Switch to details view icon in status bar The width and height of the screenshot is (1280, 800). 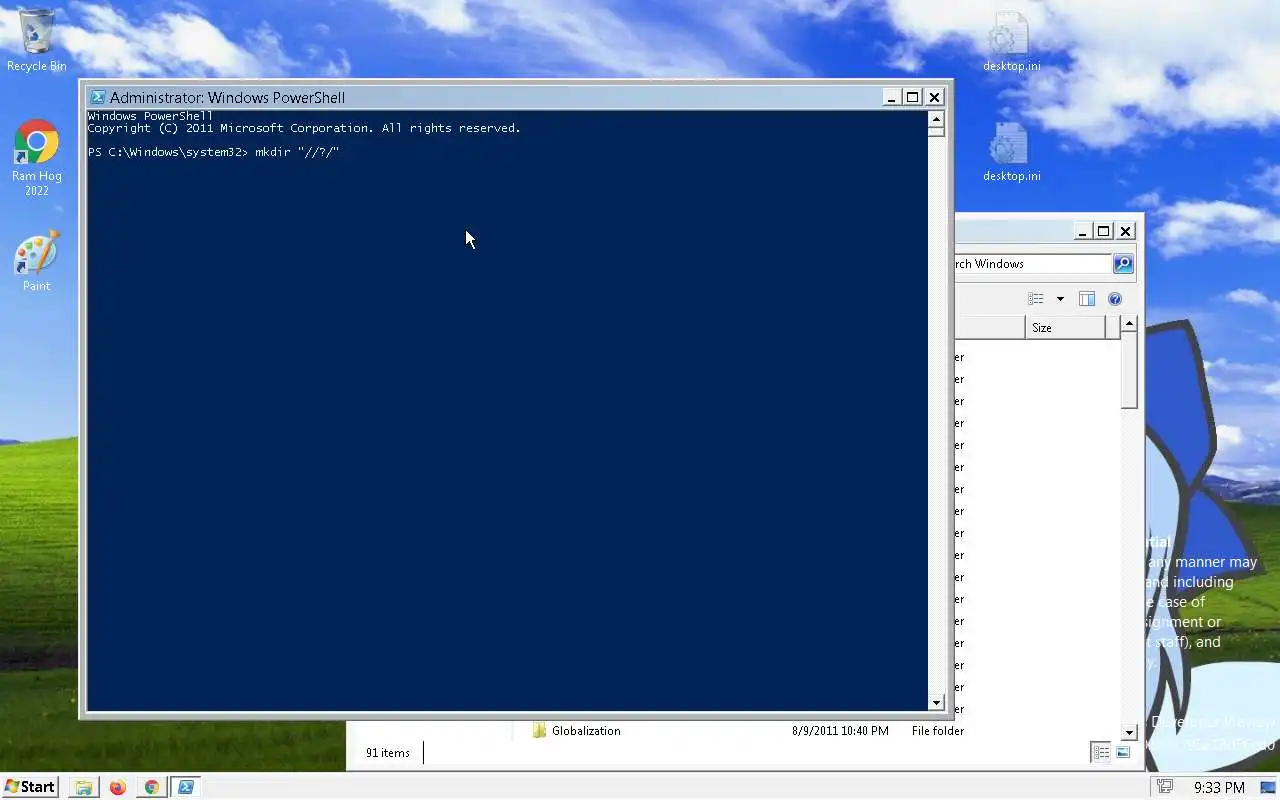point(1101,753)
